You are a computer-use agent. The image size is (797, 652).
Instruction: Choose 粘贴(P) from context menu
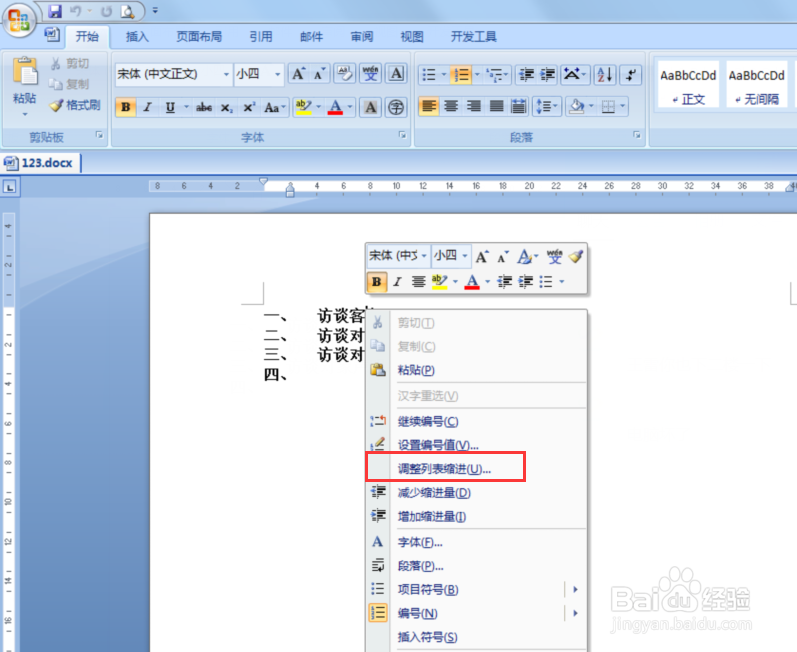coord(476,370)
